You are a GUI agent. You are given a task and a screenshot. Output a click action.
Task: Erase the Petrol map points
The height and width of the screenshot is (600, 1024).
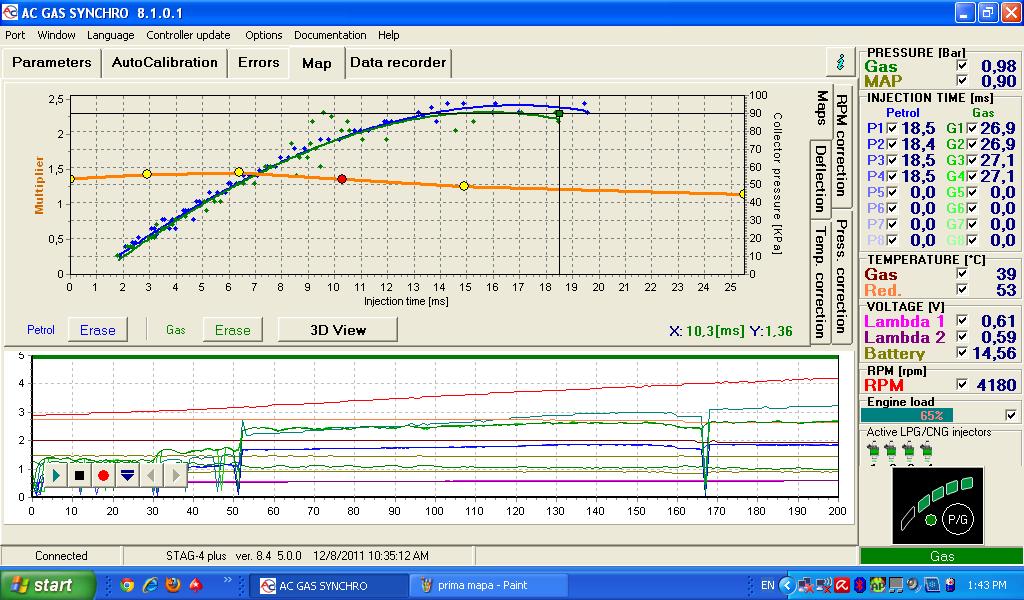click(97, 329)
